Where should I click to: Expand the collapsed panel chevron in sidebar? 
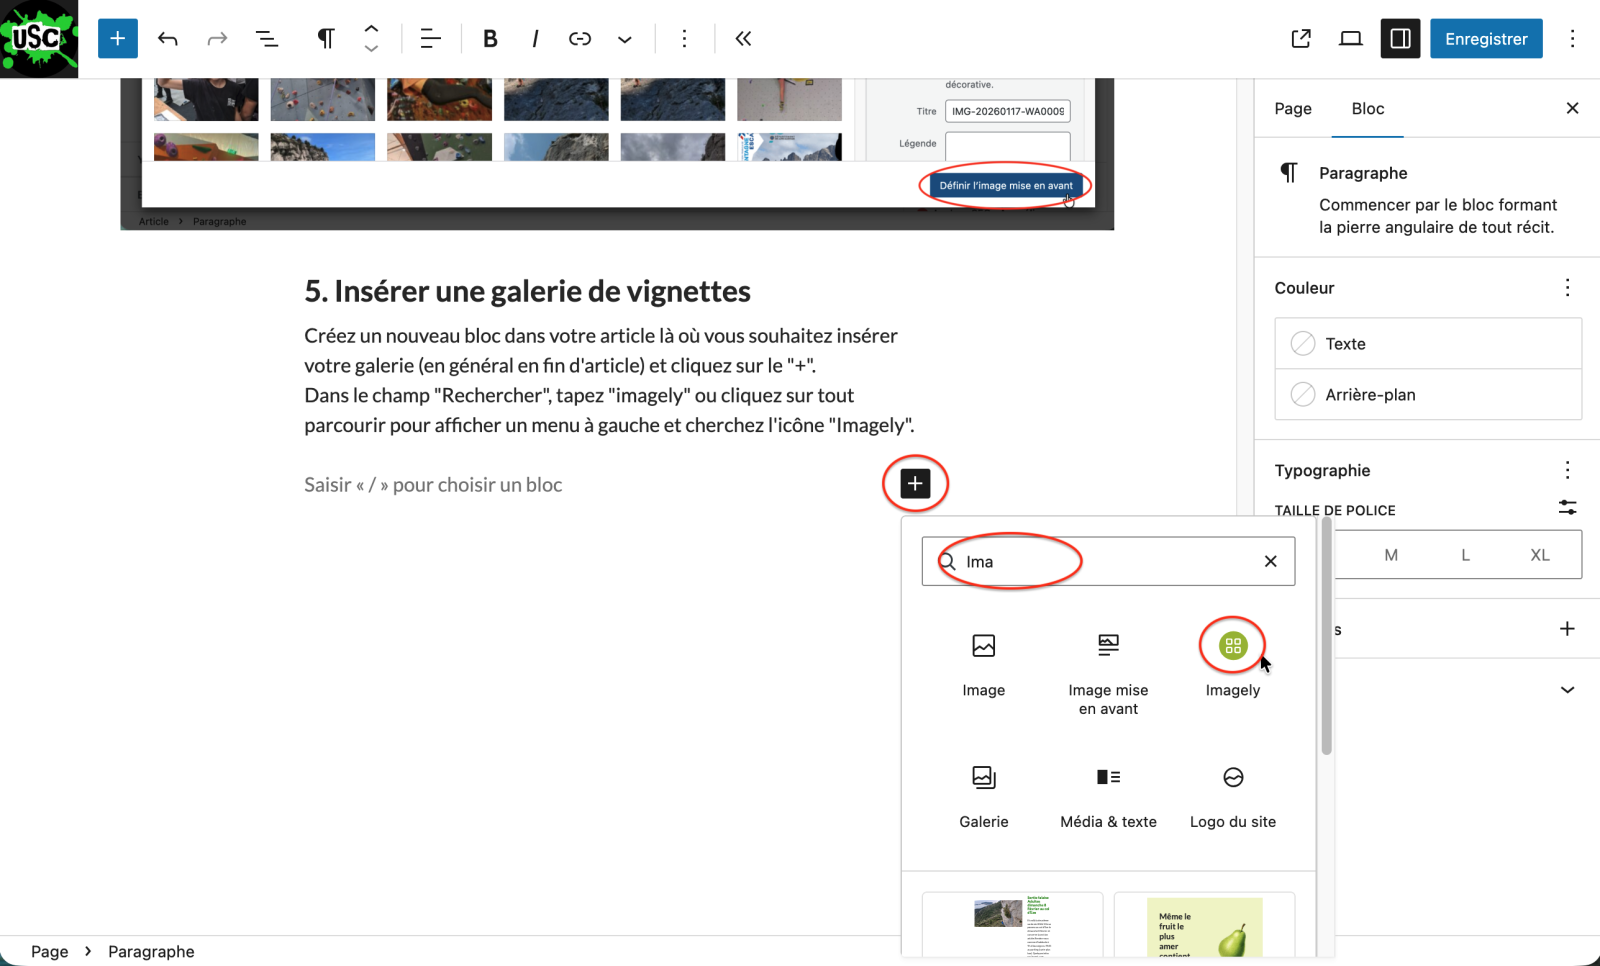[x=1567, y=690]
